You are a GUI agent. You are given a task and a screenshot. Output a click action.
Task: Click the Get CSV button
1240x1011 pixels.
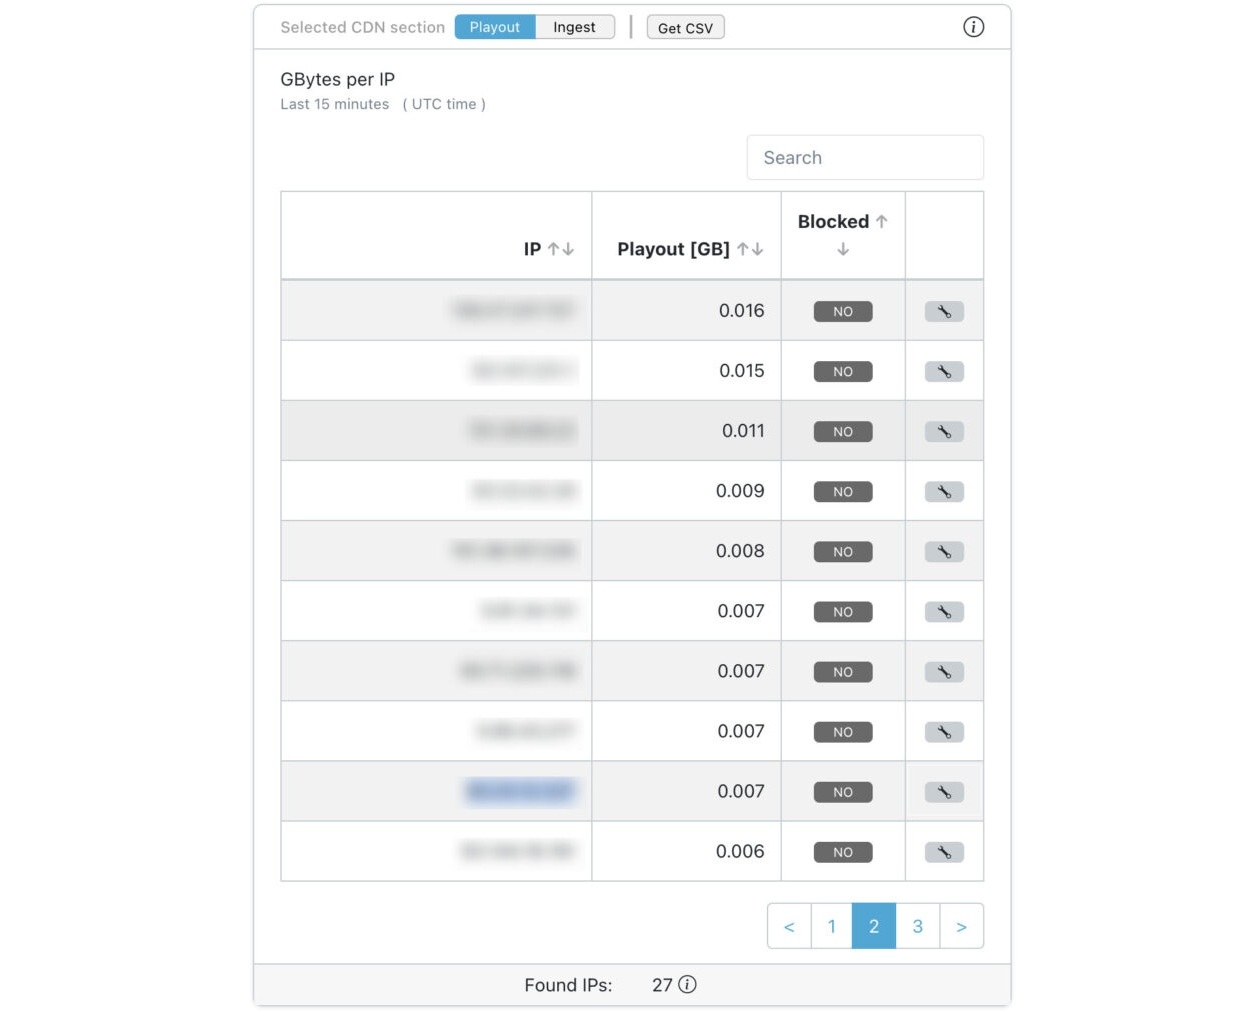click(685, 28)
